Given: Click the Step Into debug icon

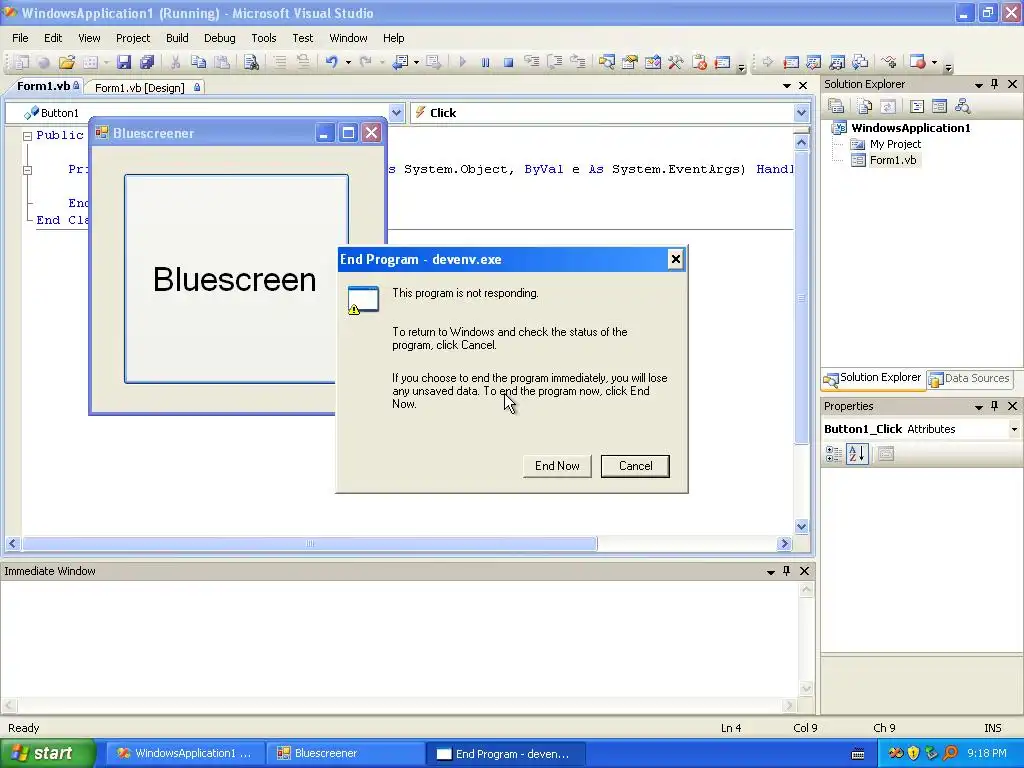Looking at the screenshot, I should point(532,62).
